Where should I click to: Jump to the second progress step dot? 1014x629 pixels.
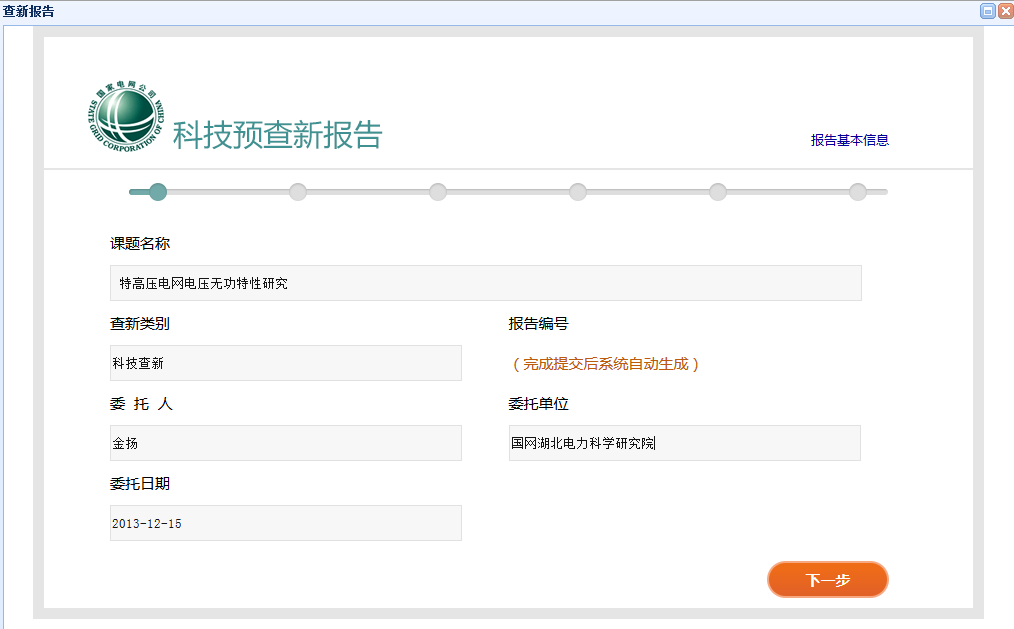(298, 192)
